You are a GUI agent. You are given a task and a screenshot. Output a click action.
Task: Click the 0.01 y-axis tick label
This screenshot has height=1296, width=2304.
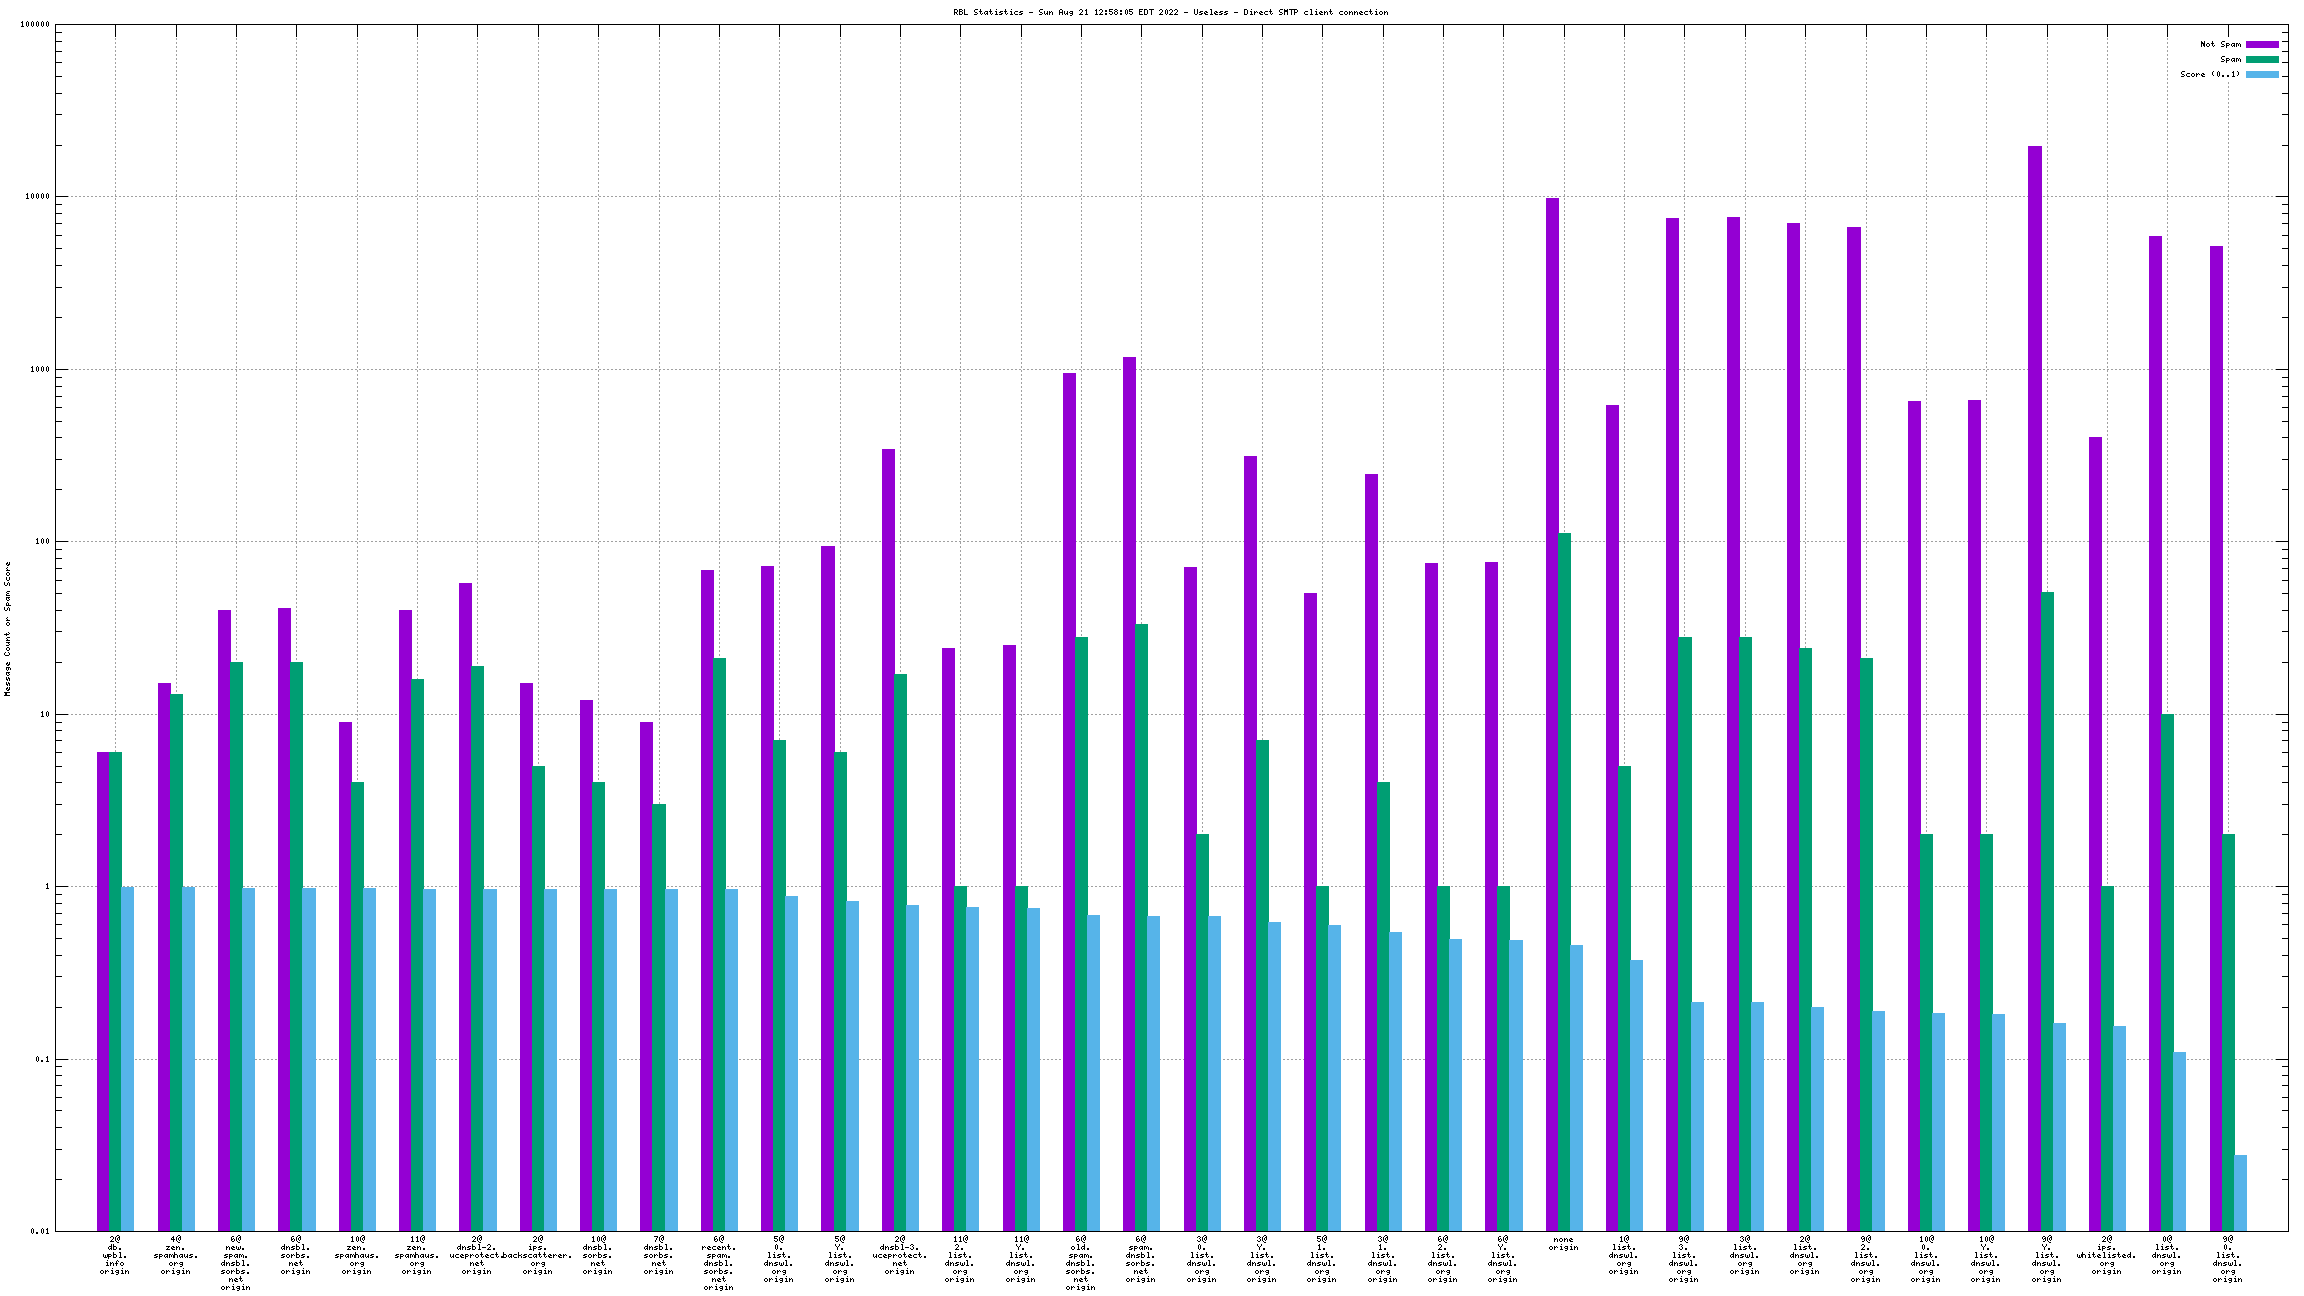click(x=38, y=1231)
